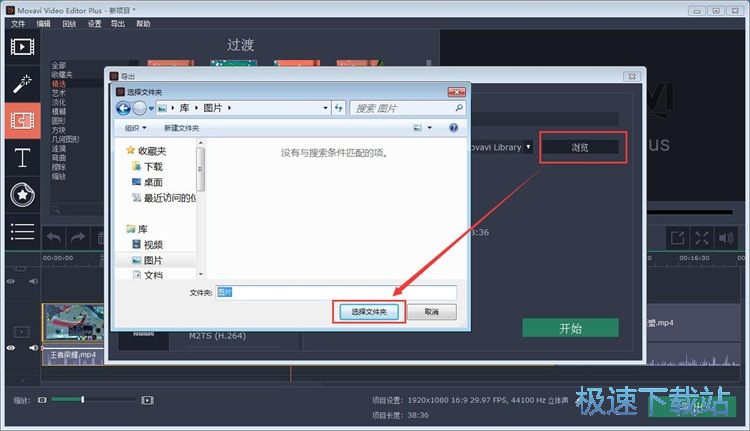Screen dimensions: 750x431
Task: Open the 回放 menu
Action: coord(69,23)
